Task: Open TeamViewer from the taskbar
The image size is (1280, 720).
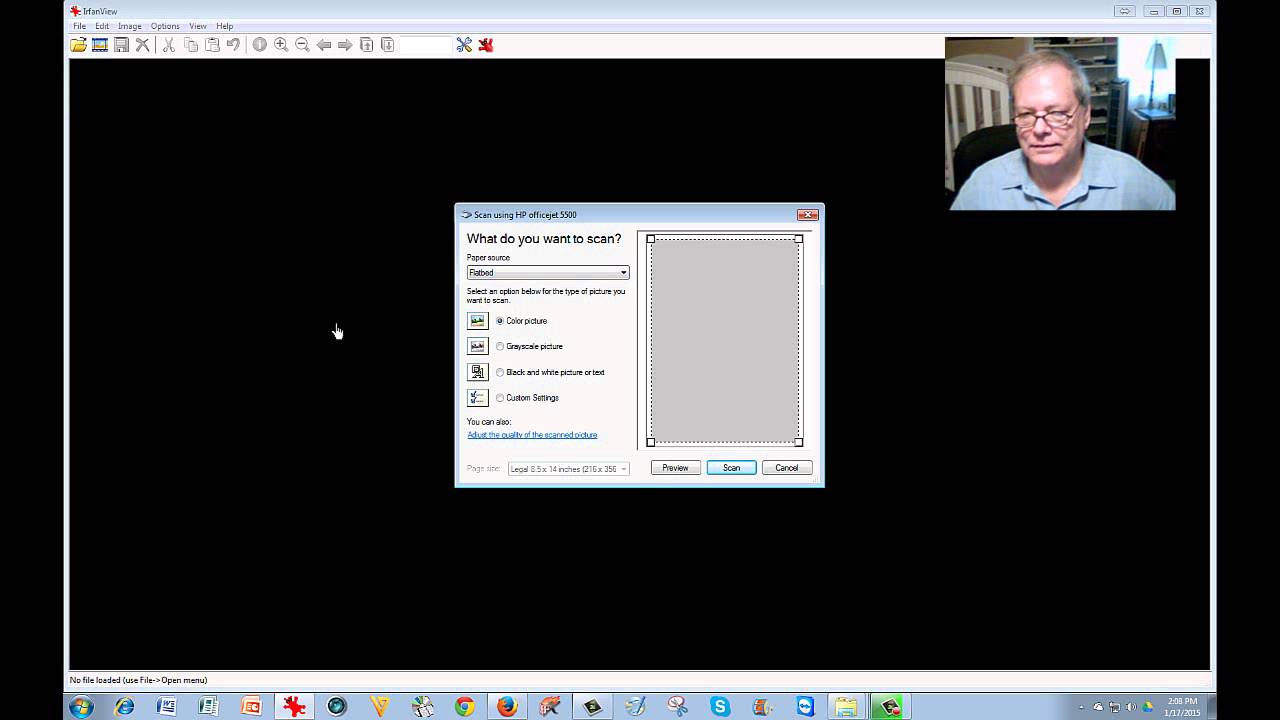Action: click(x=805, y=707)
